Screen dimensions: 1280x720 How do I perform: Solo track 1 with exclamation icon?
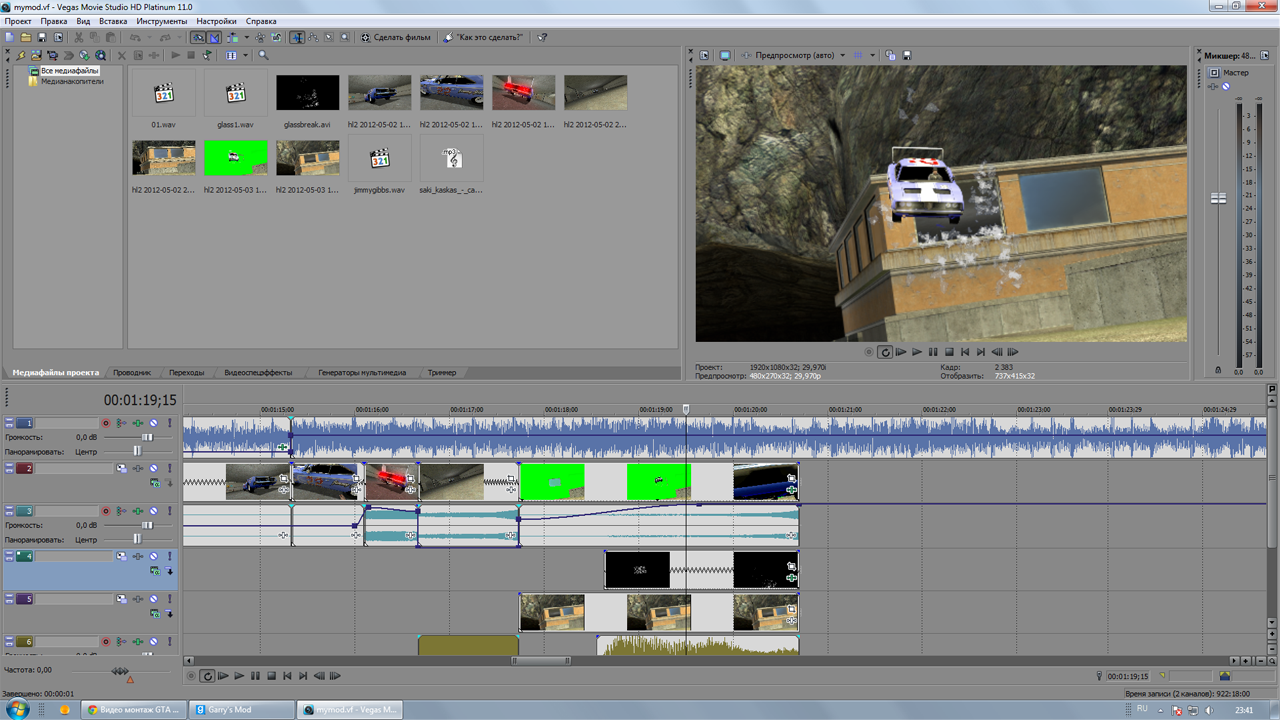pyautogui.click(x=170, y=423)
